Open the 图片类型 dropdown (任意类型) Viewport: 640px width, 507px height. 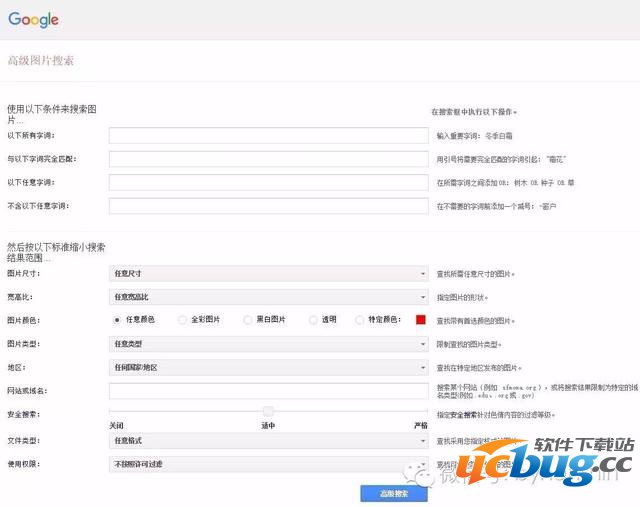pyautogui.click(x=269, y=344)
